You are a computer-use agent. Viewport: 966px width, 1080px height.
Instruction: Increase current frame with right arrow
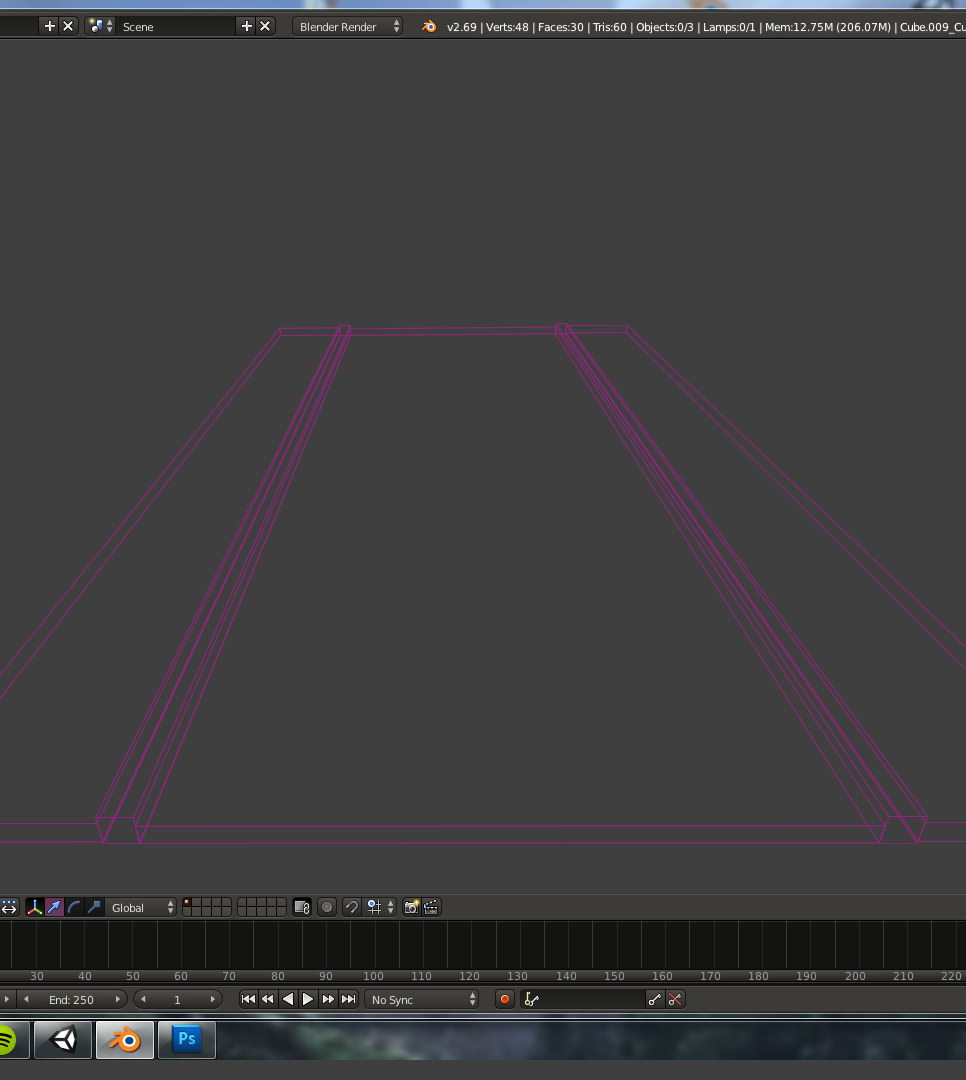click(x=212, y=999)
